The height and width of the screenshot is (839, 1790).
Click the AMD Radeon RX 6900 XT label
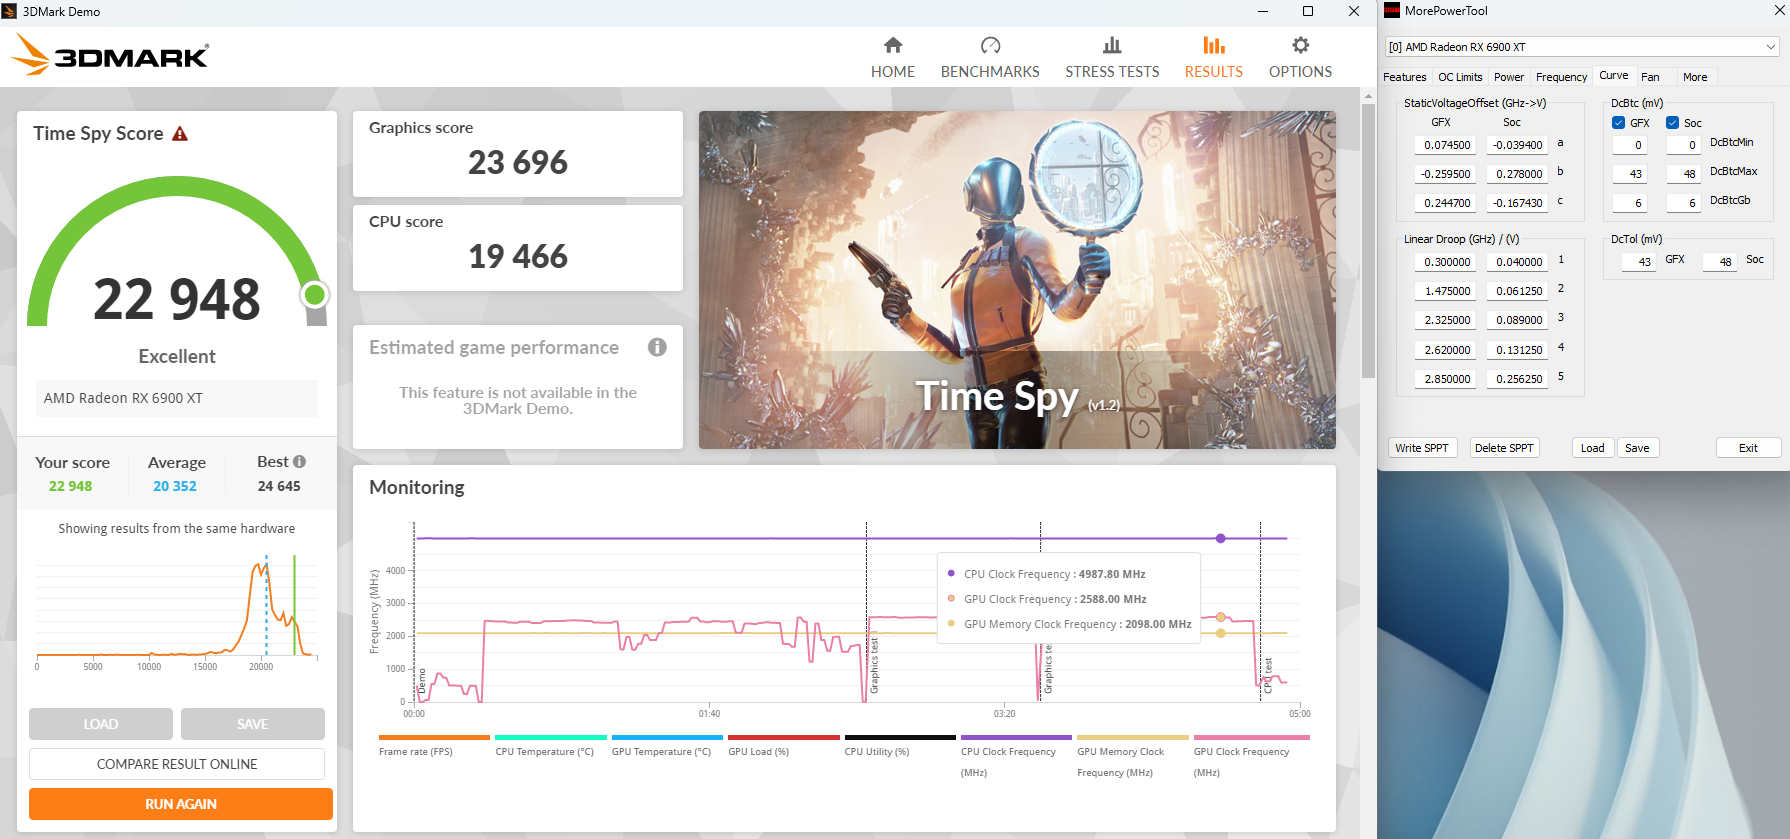[x=123, y=398]
